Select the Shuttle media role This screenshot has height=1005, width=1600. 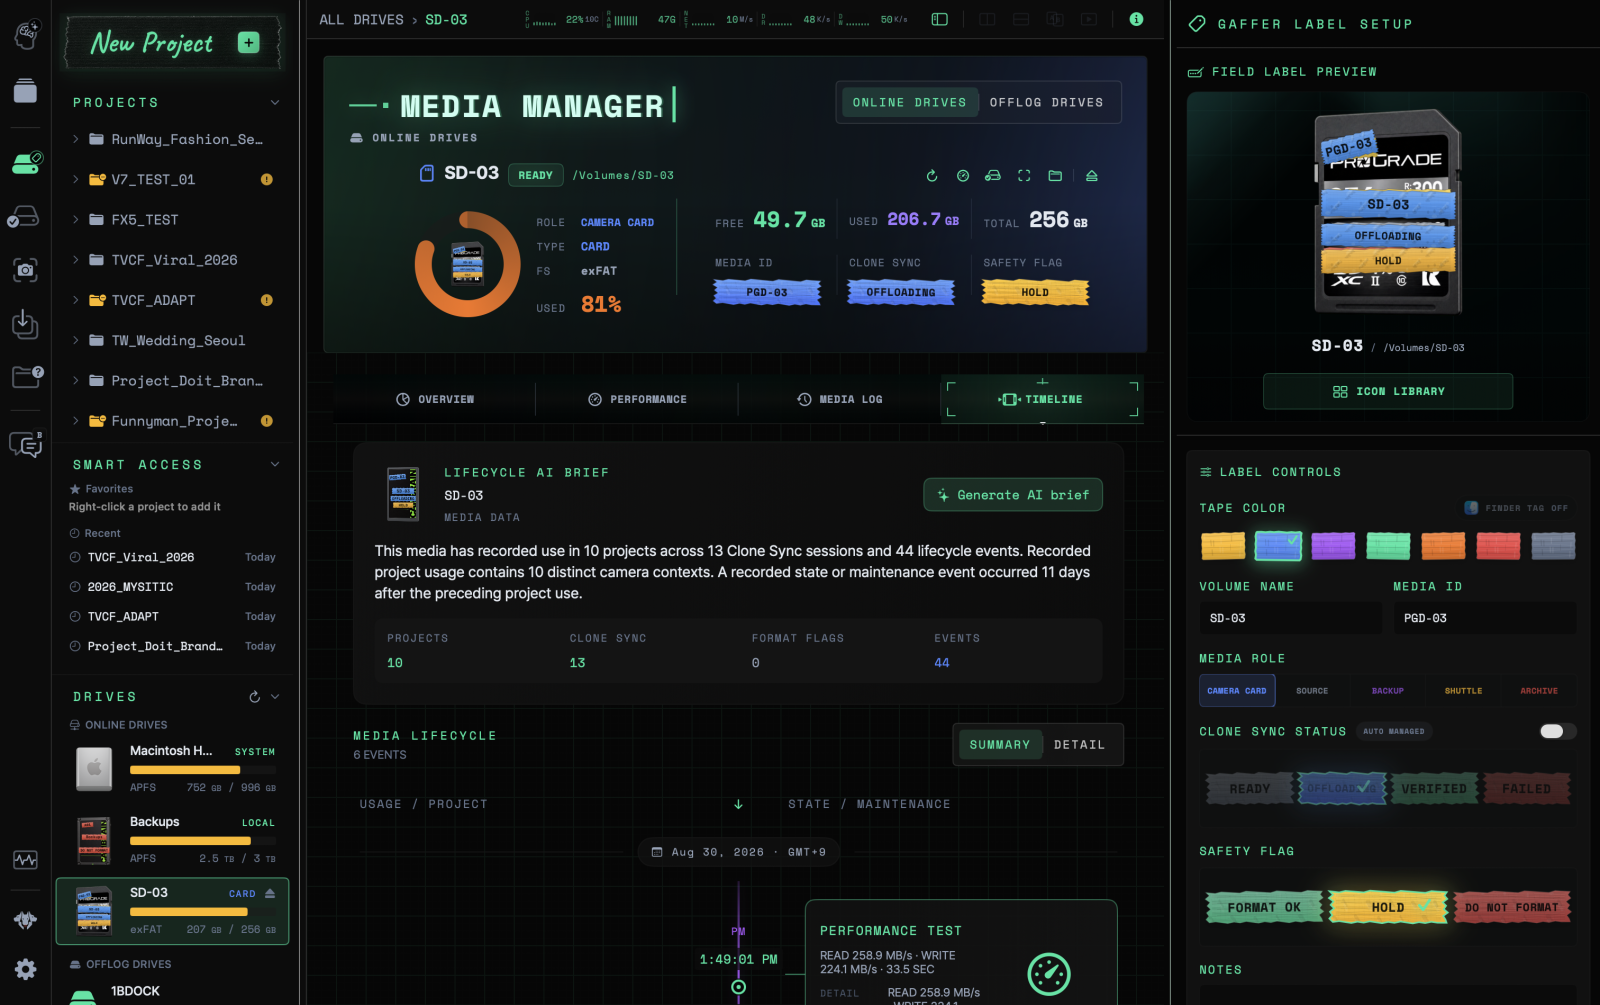point(1463,691)
